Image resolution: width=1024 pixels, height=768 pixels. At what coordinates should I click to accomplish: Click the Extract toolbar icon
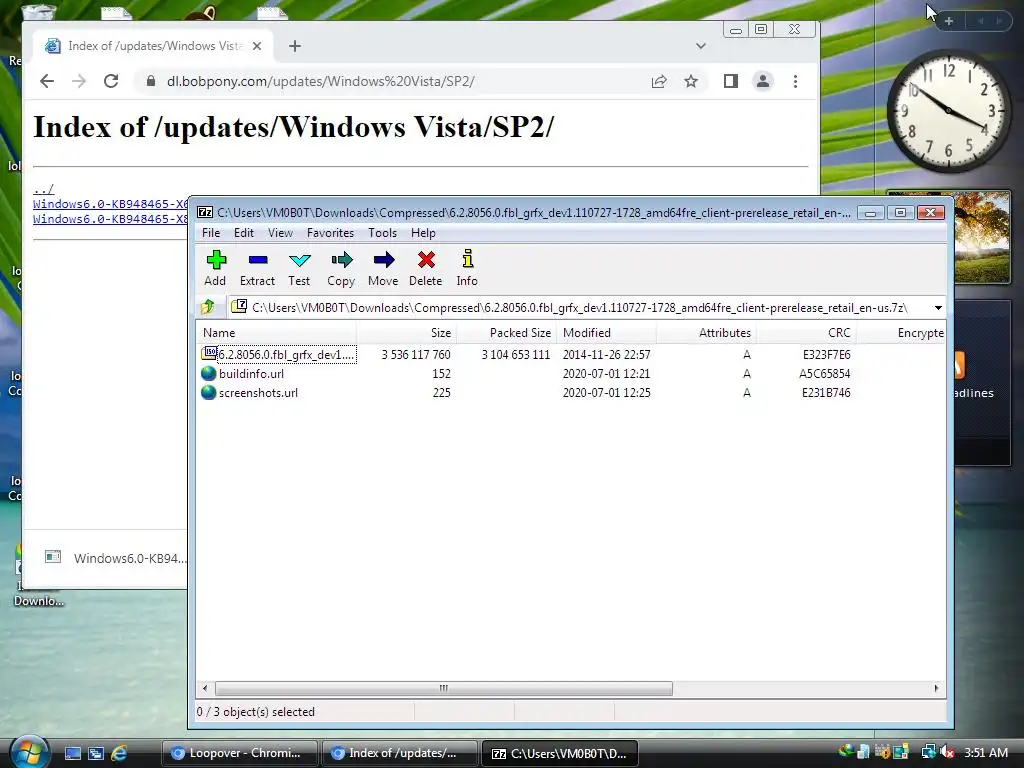click(x=257, y=268)
